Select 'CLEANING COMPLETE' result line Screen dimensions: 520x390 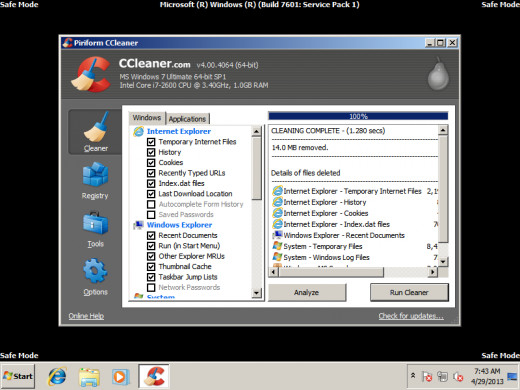click(x=328, y=131)
